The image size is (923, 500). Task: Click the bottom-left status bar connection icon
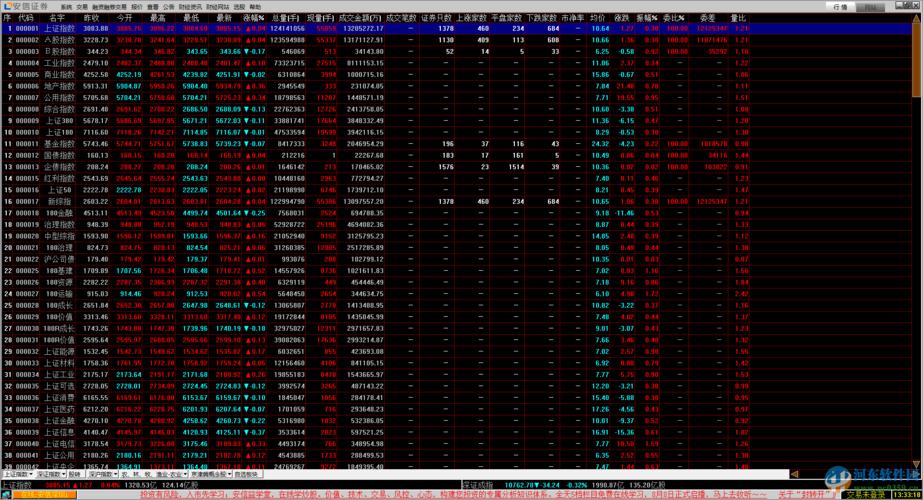pyautogui.click(x=5, y=495)
